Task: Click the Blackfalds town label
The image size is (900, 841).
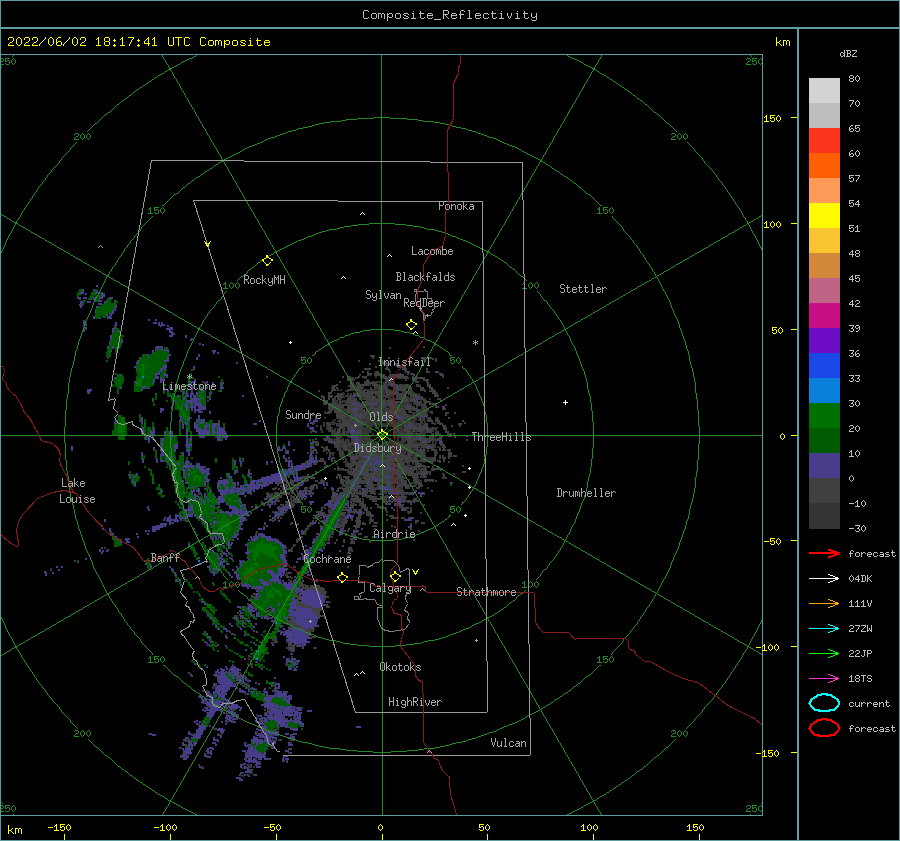Action: 425,277
